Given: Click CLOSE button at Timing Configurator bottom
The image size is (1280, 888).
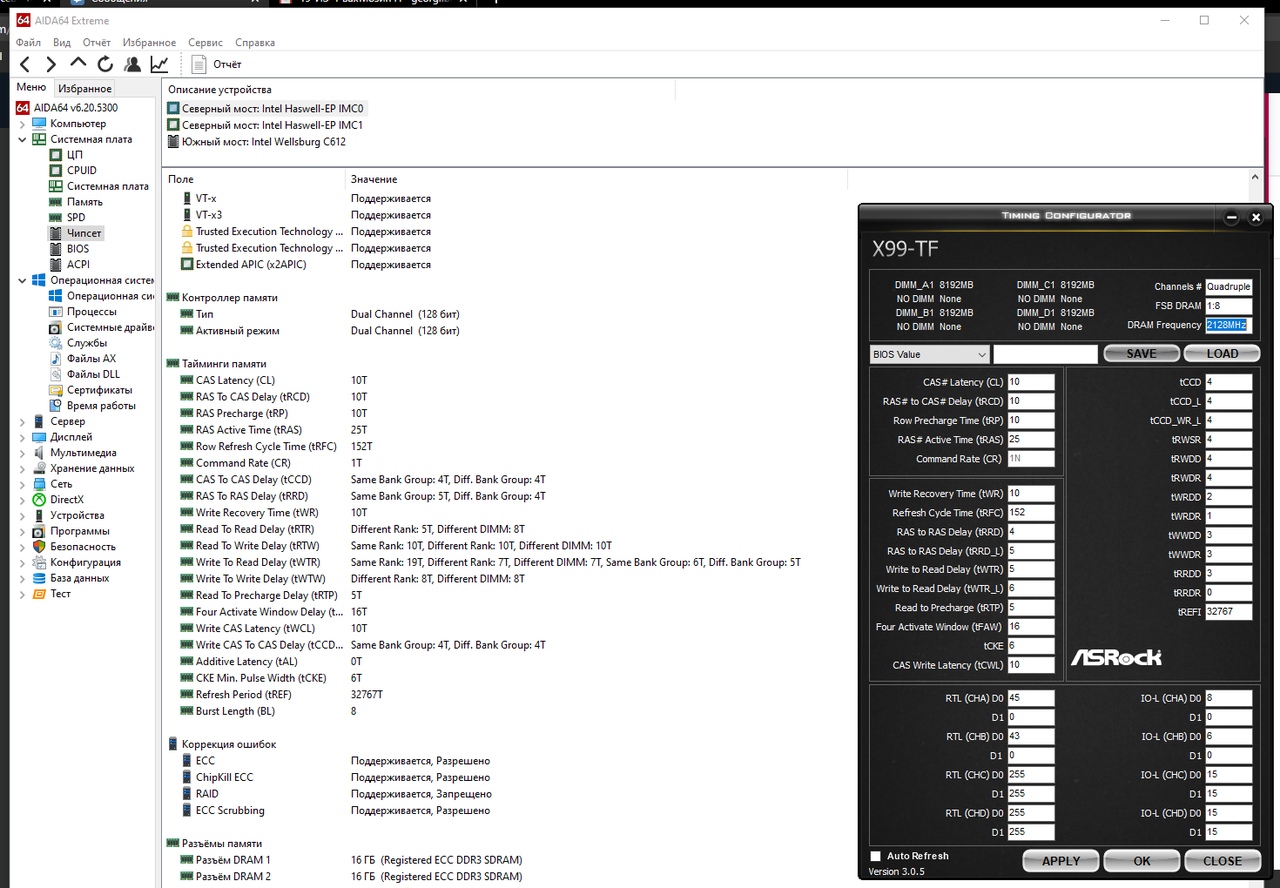Looking at the screenshot, I should tap(1222, 860).
